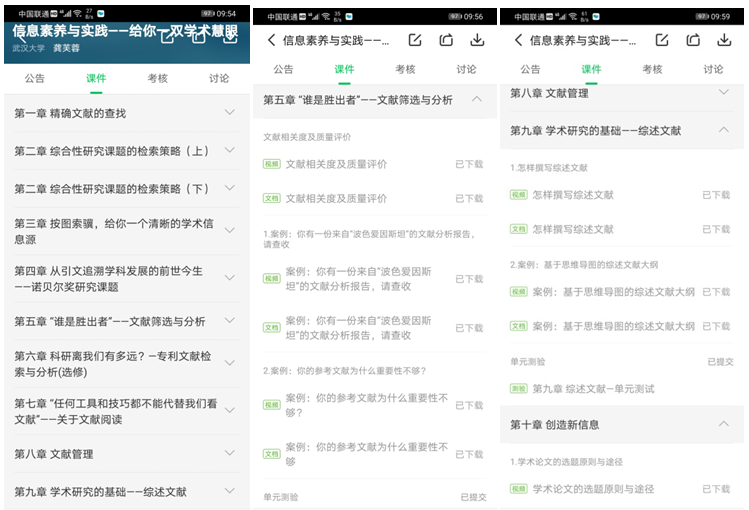Screen dimensions: 749x510
Task: Tap share icon in right screen header
Action: click(x=693, y=40)
